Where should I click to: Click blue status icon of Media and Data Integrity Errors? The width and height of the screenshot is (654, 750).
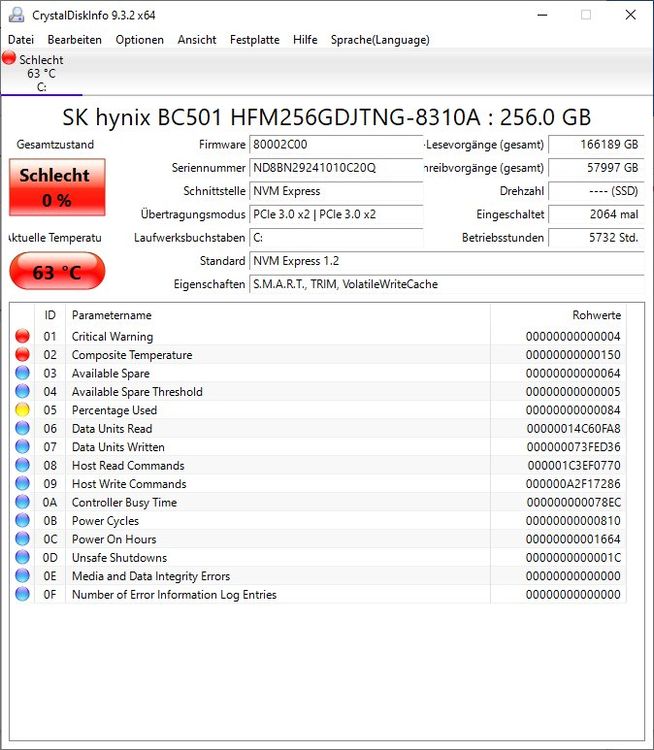click(x=22, y=575)
